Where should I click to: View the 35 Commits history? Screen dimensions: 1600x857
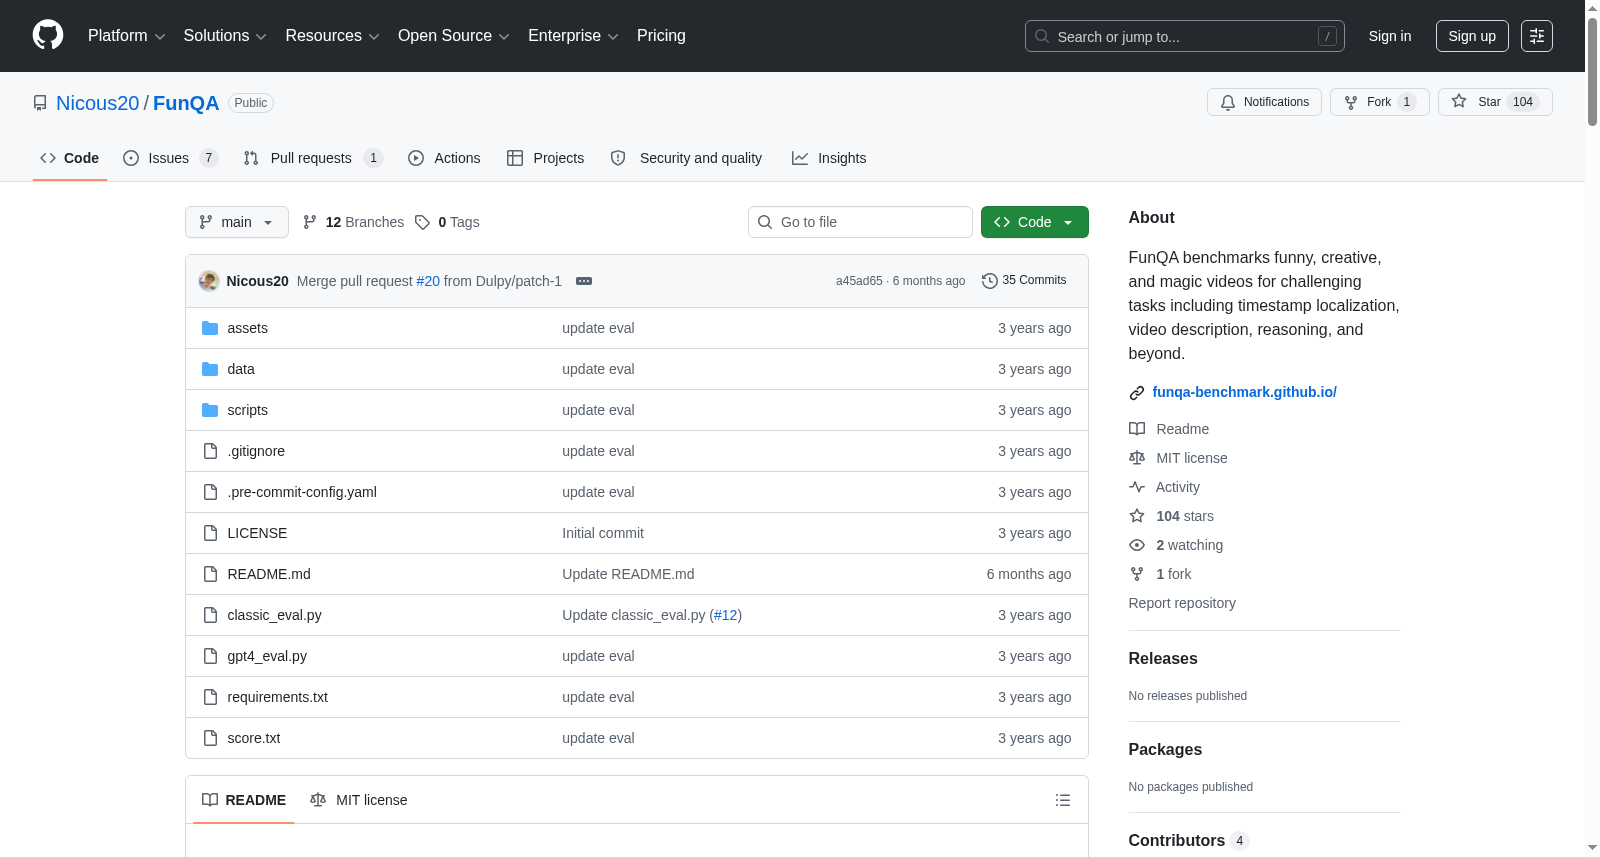coord(1024,280)
